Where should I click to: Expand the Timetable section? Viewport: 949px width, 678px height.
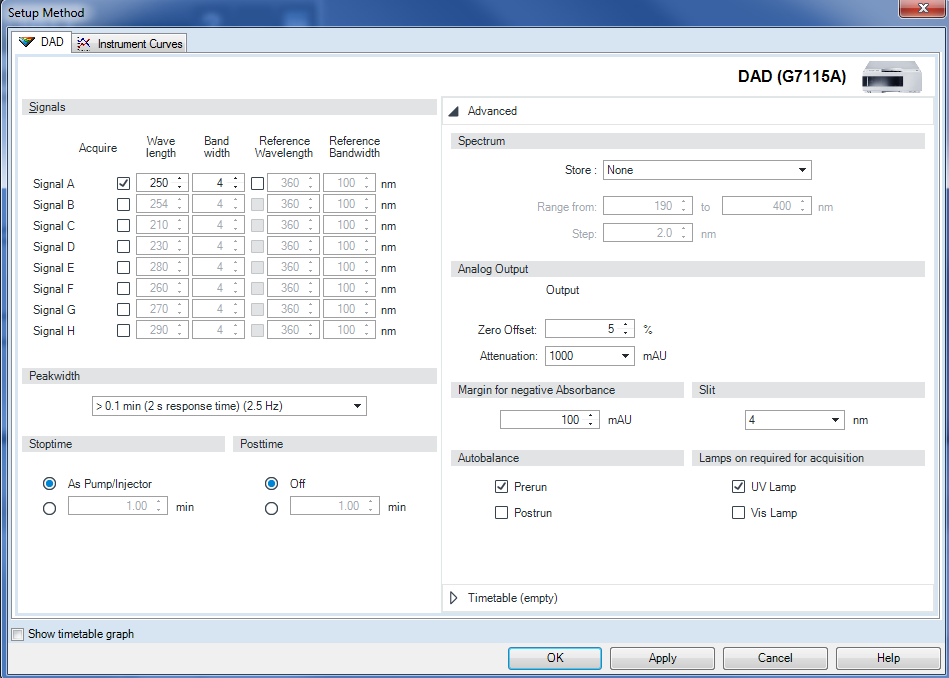pos(453,597)
